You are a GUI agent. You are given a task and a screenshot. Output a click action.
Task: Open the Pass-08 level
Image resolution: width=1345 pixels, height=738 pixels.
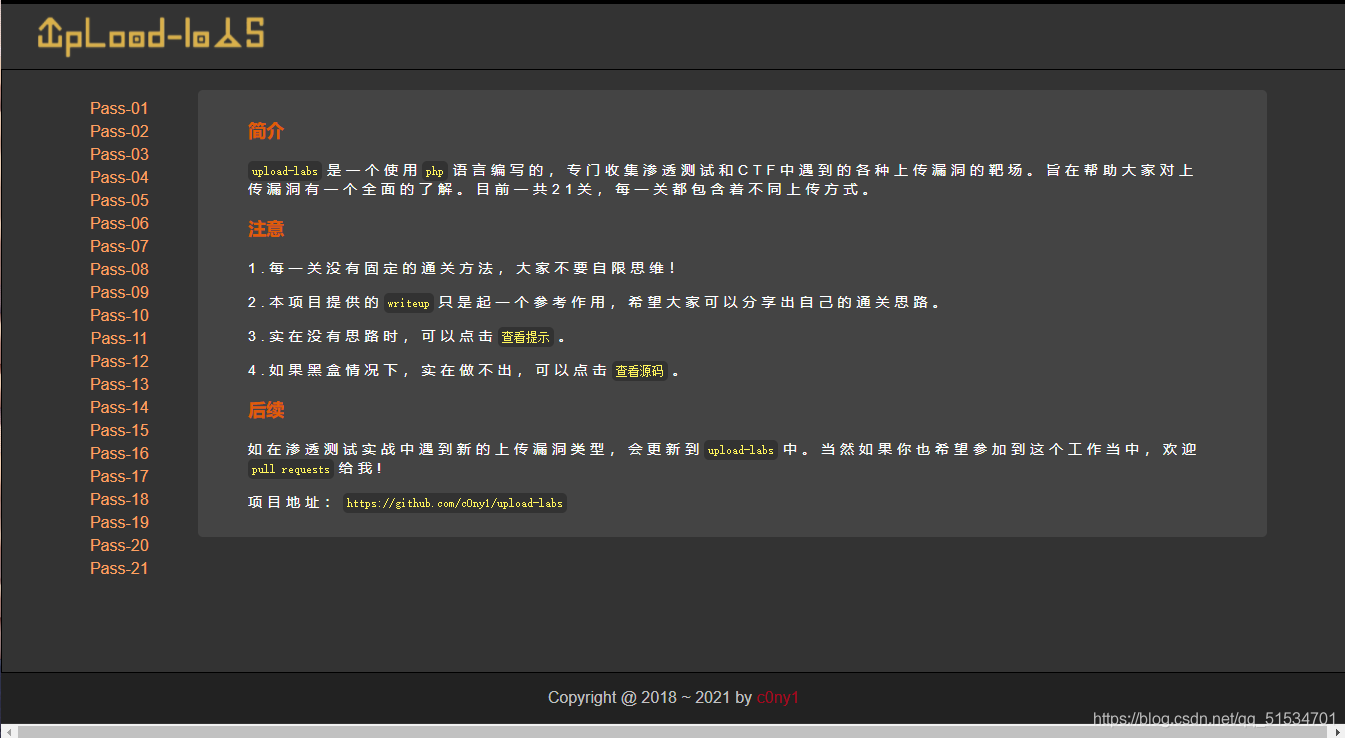pyautogui.click(x=119, y=269)
